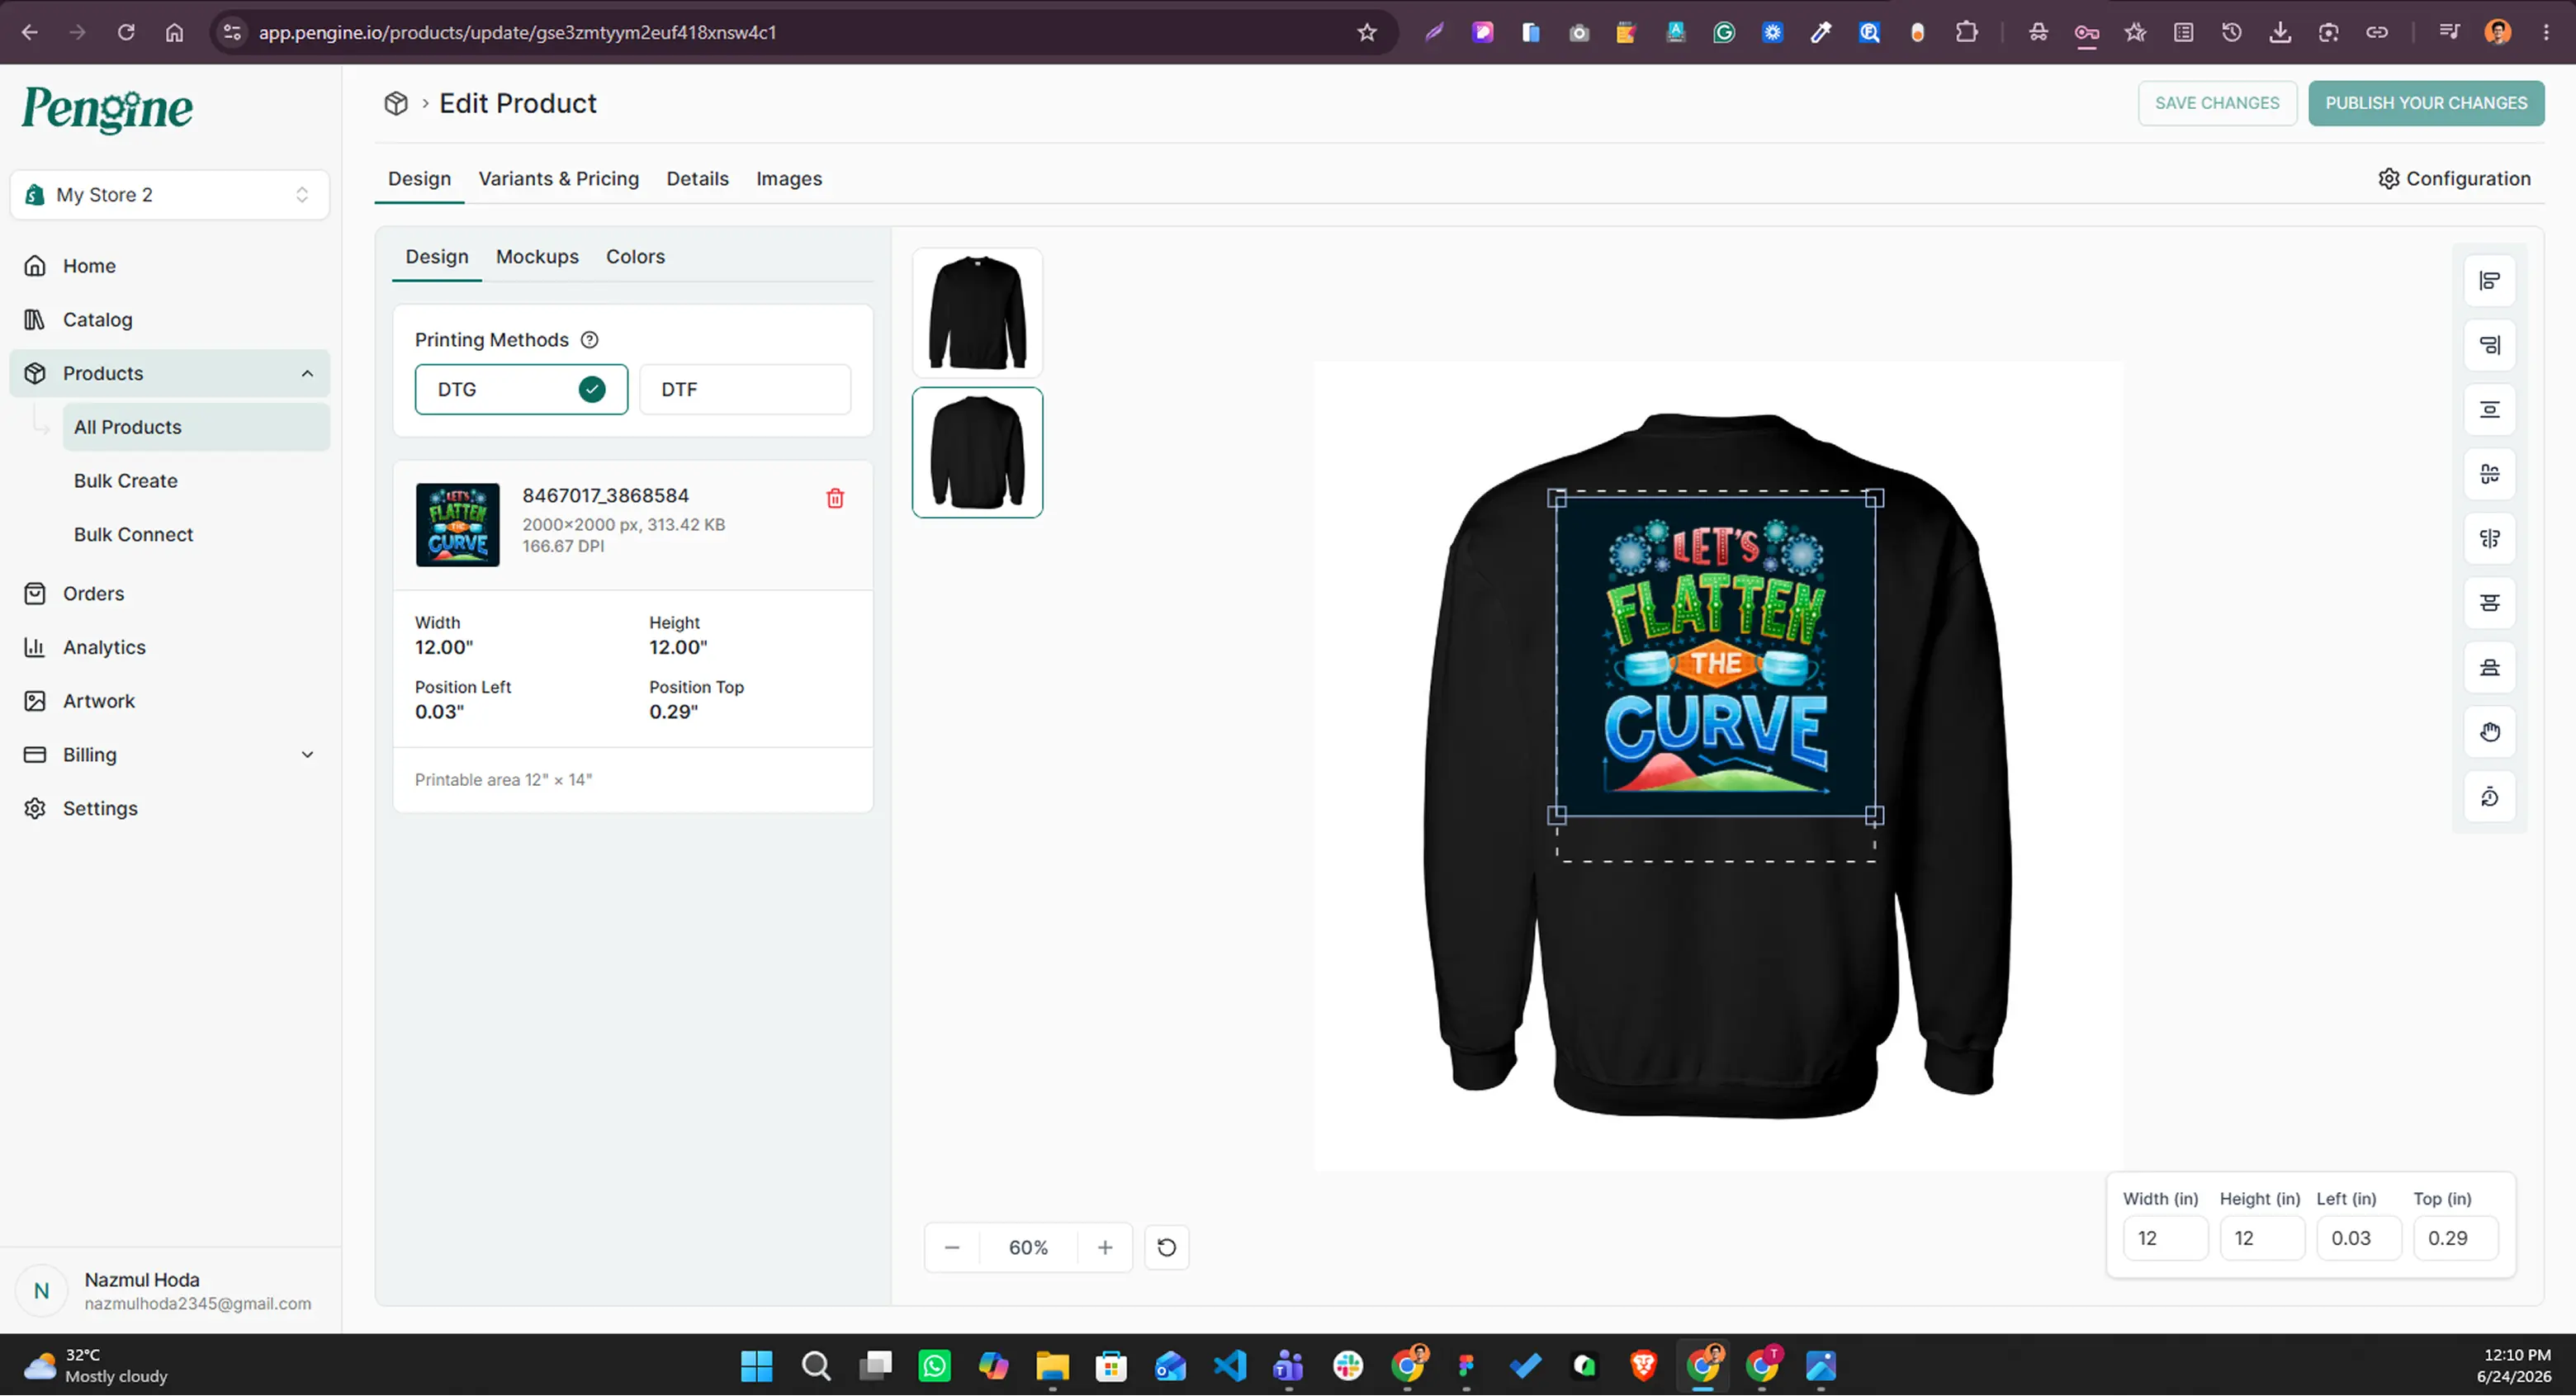This screenshot has height=1396, width=2576.
Task: Bookmark this page with the star icon
Action: pos(1367,32)
